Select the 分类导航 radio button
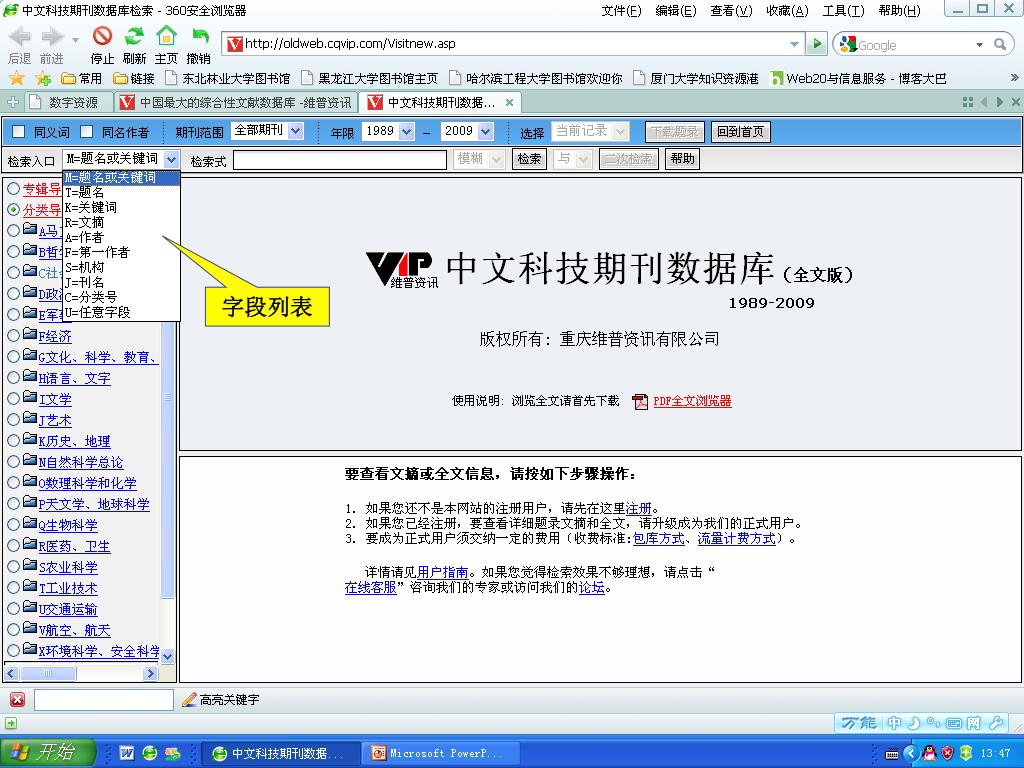Screen dimensions: 1024x768 tap(14, 210)
